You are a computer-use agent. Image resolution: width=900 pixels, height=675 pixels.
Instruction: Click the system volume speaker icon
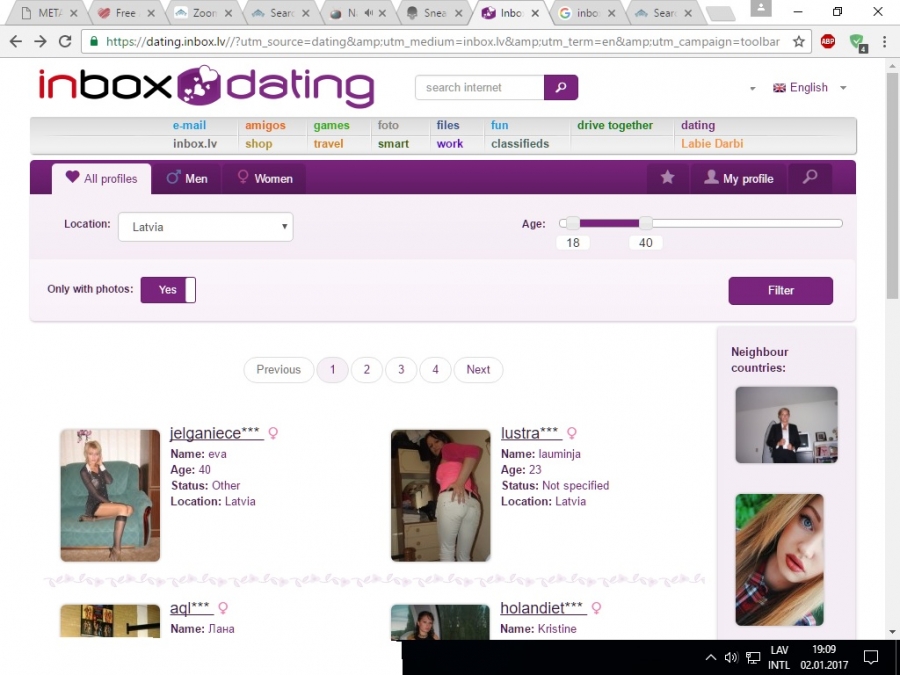[731, 657]
